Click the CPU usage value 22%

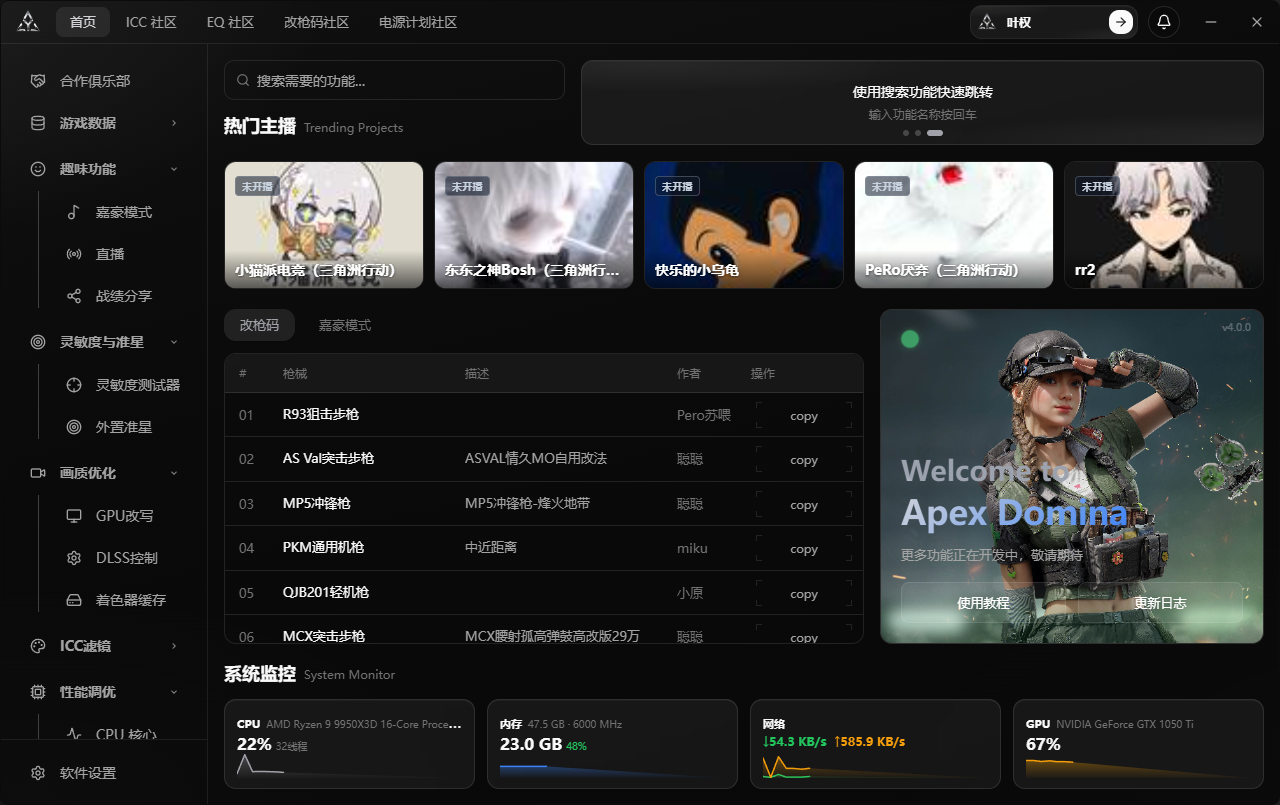coord(254,744)
